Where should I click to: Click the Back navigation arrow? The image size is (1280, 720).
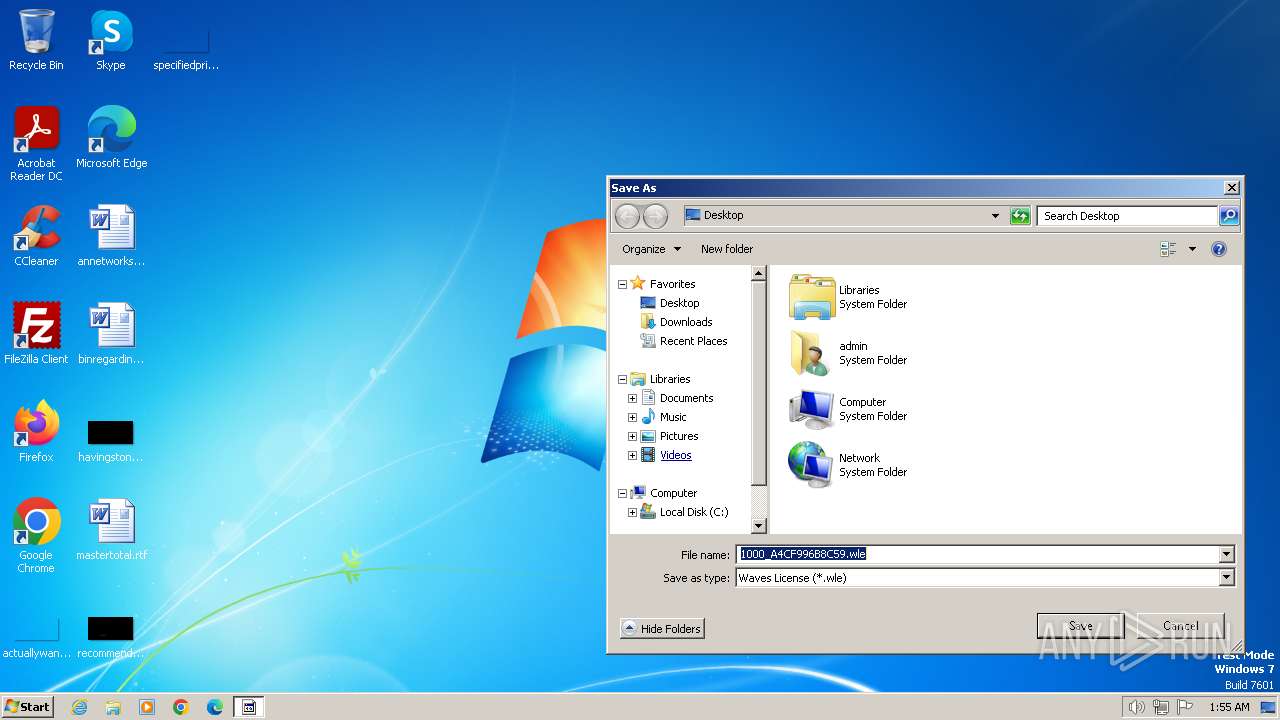[627, 215]
